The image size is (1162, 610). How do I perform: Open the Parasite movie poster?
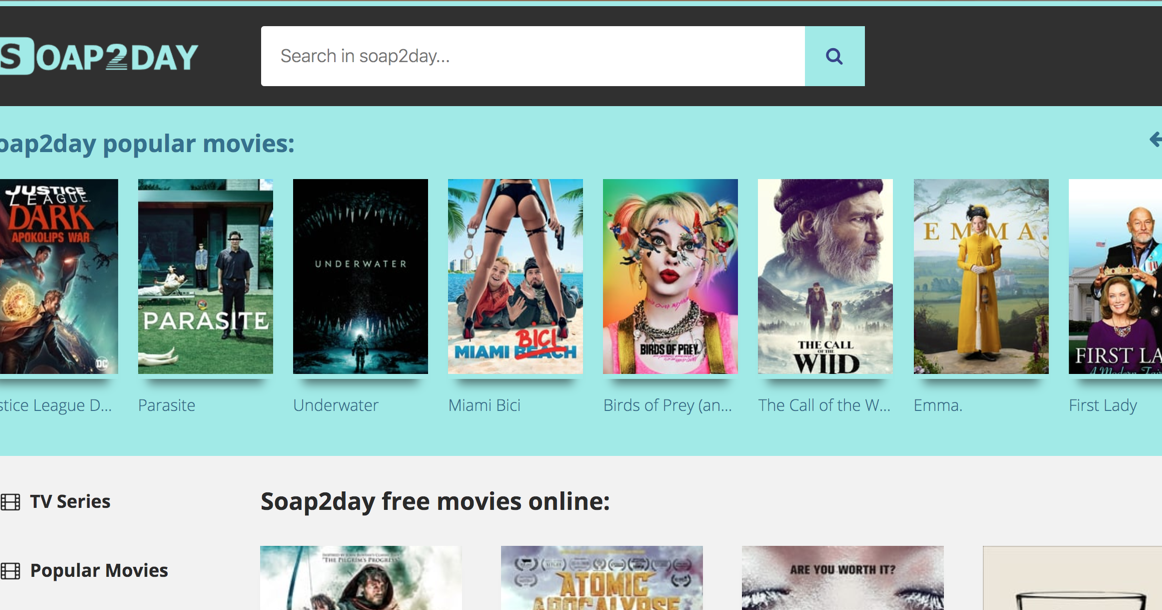pos(205,276)
